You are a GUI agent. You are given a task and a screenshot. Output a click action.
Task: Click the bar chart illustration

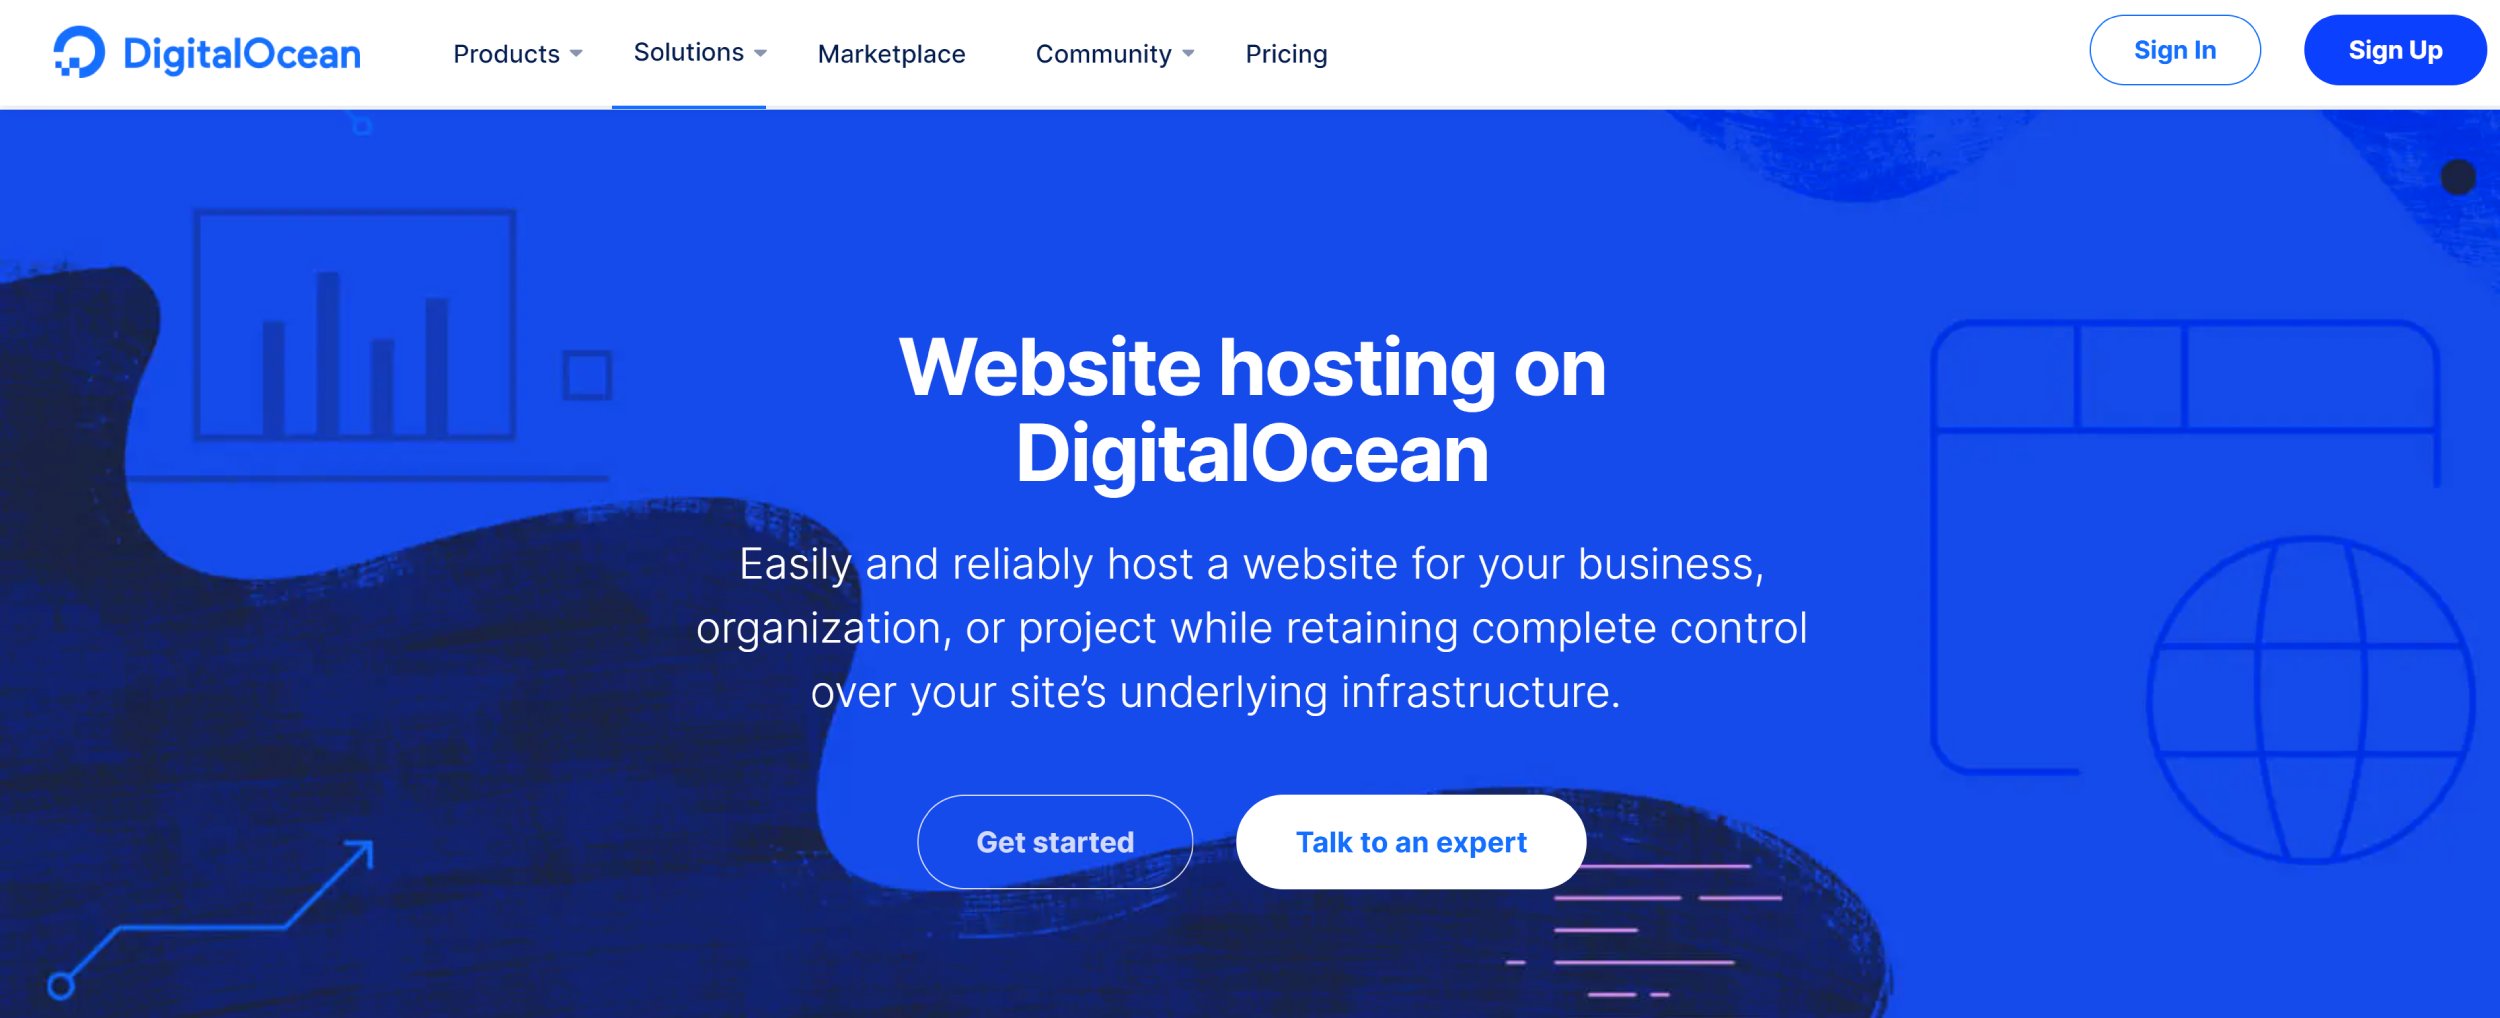point(355,325)
